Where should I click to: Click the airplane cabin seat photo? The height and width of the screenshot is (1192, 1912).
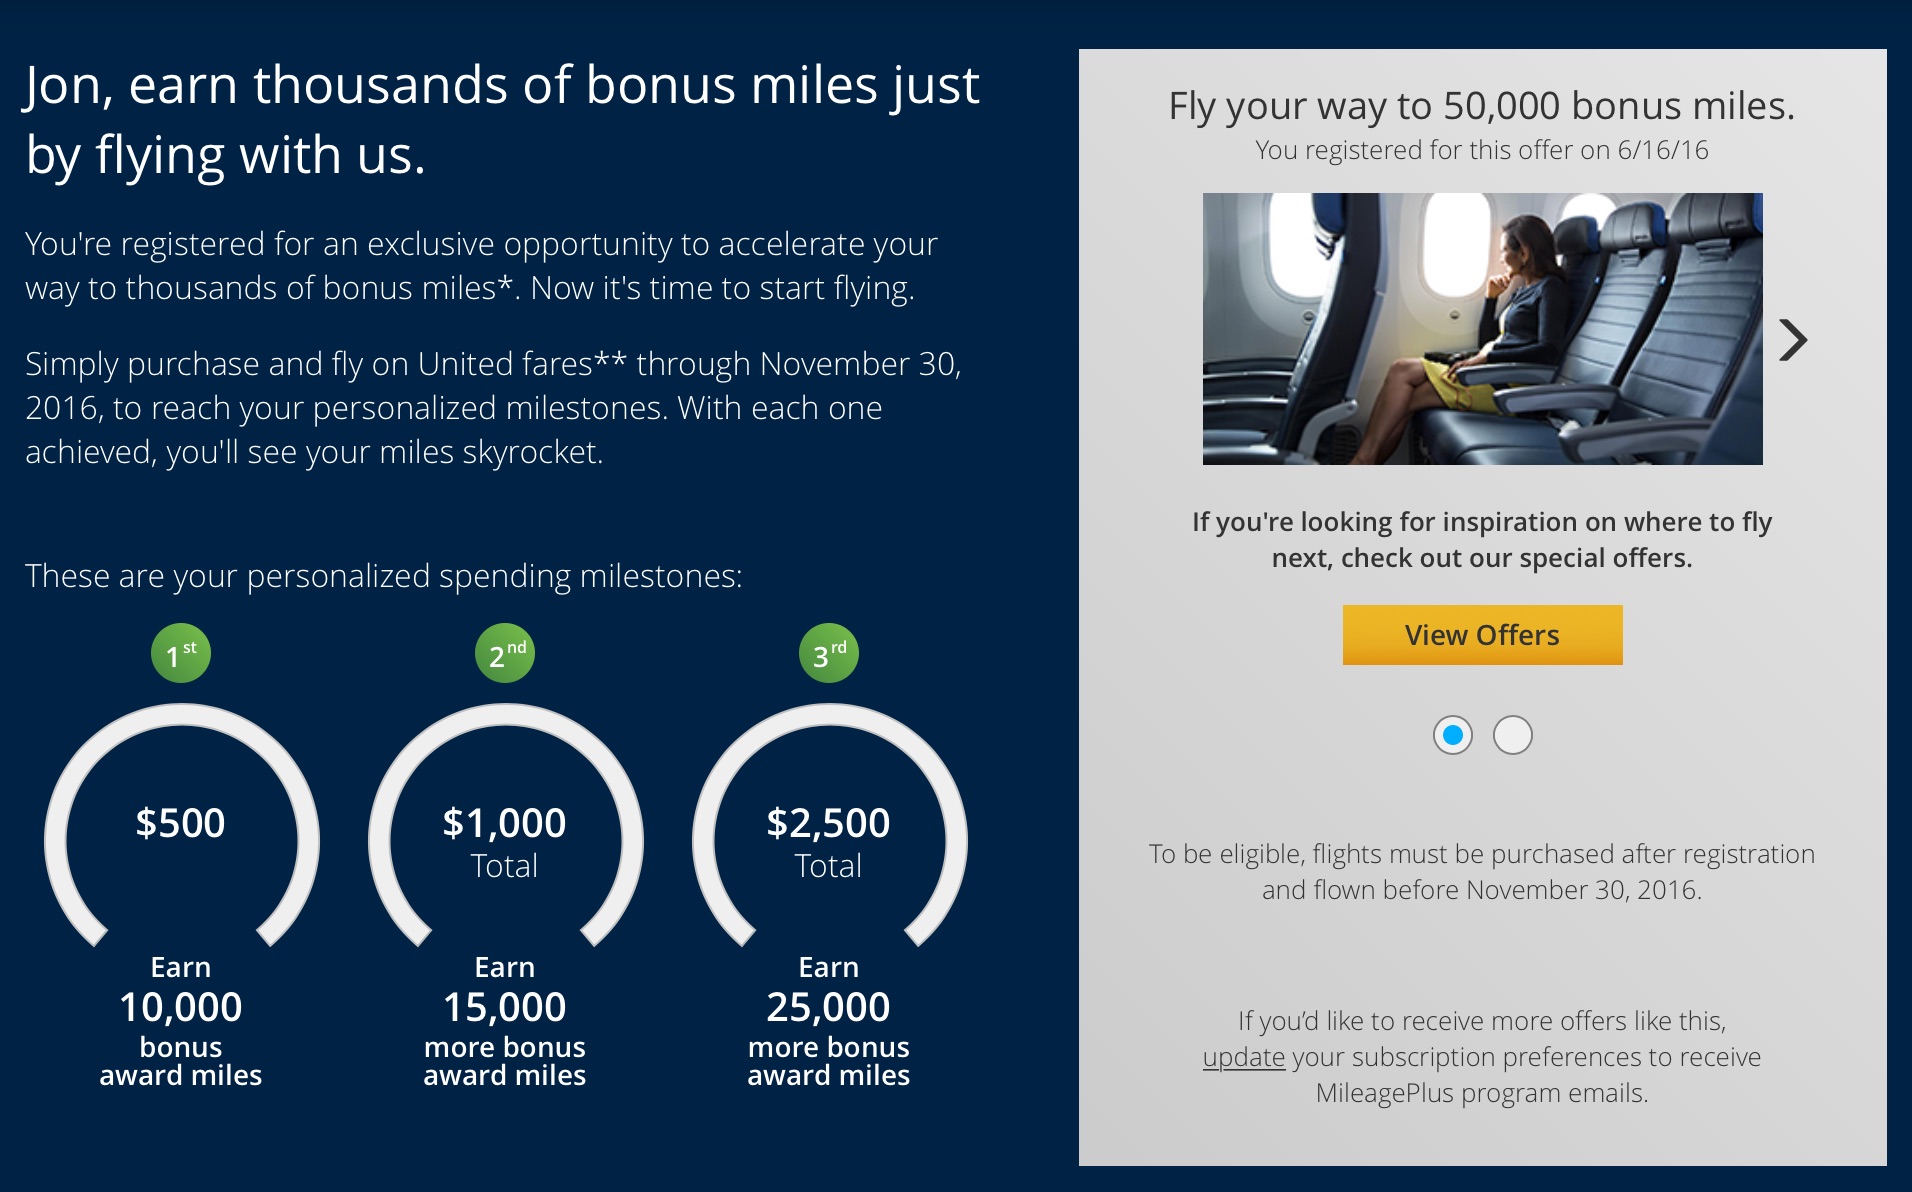click(1482, 329)
